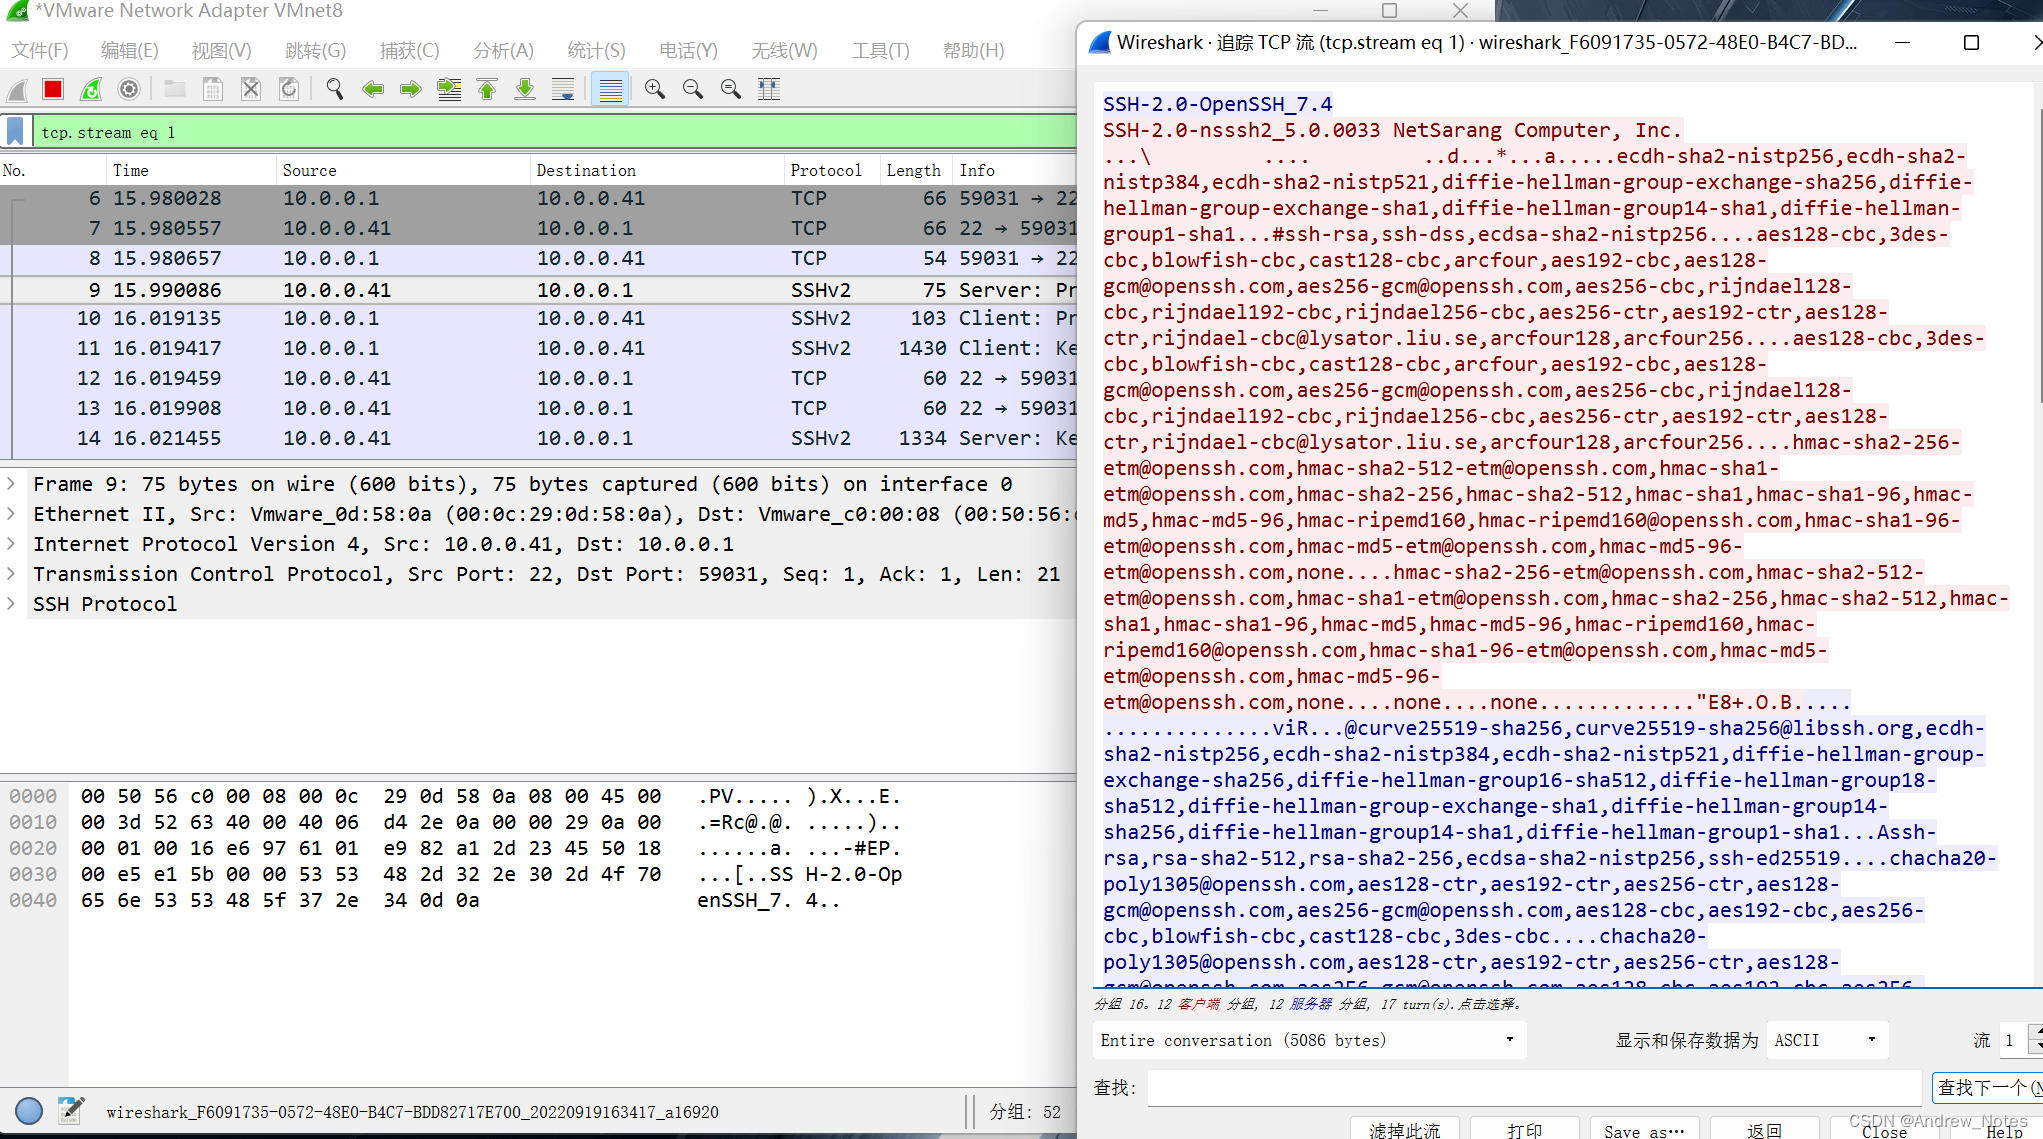Click the 滤掉此流 button
Screen dimensions: 2043x1139
tap(1404, 1130)
